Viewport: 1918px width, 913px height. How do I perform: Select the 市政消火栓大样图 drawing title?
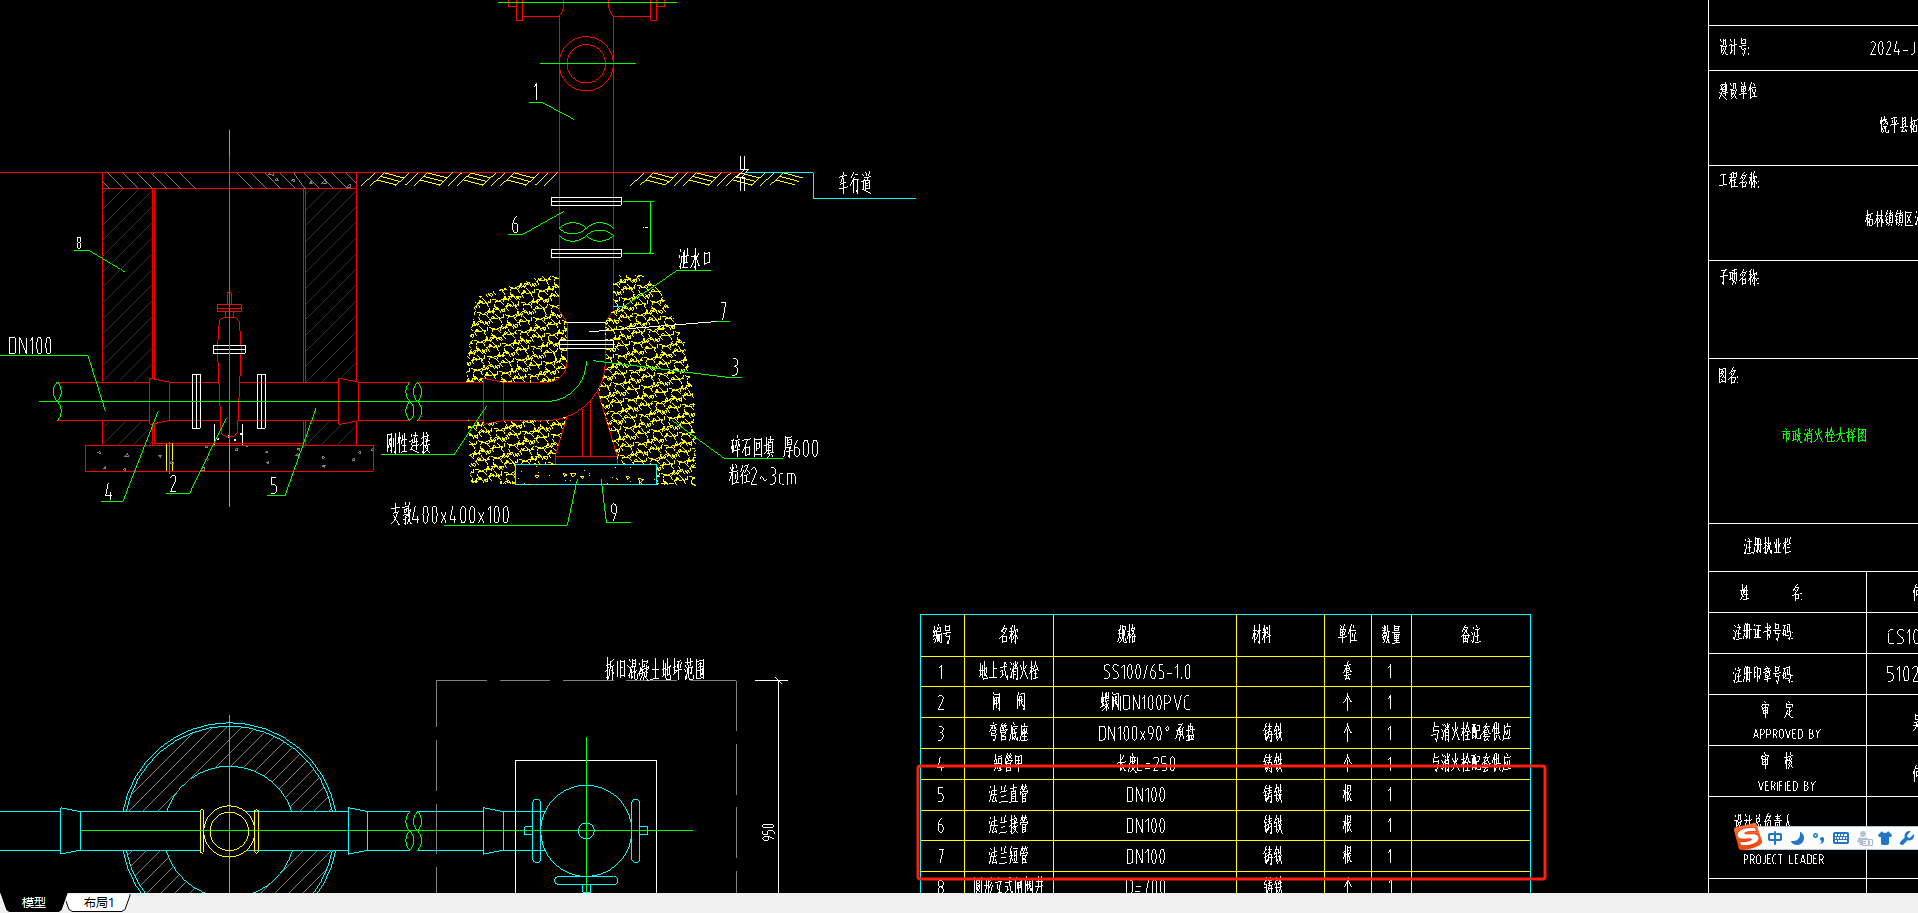(1824, 435)
